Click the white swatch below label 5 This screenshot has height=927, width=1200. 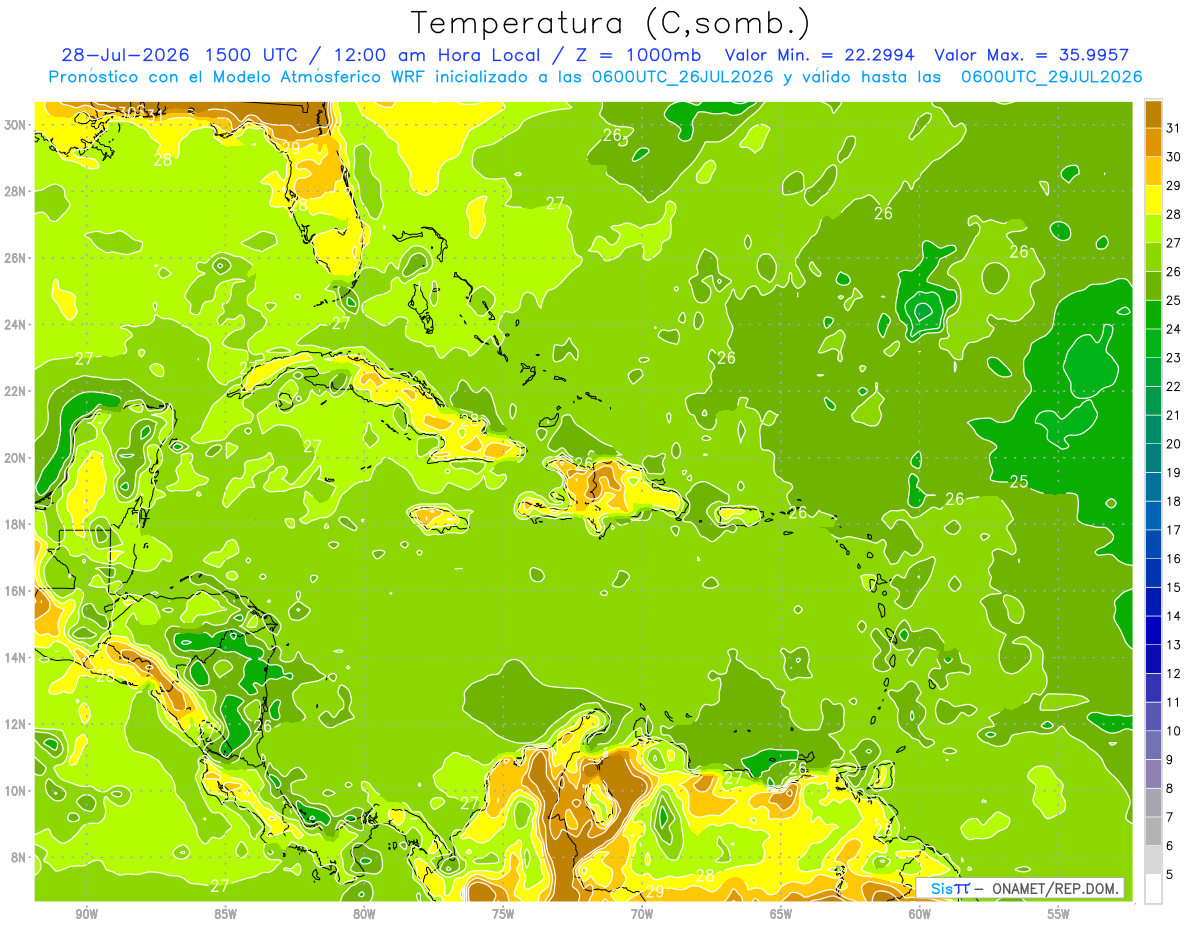coord(1153,889)
